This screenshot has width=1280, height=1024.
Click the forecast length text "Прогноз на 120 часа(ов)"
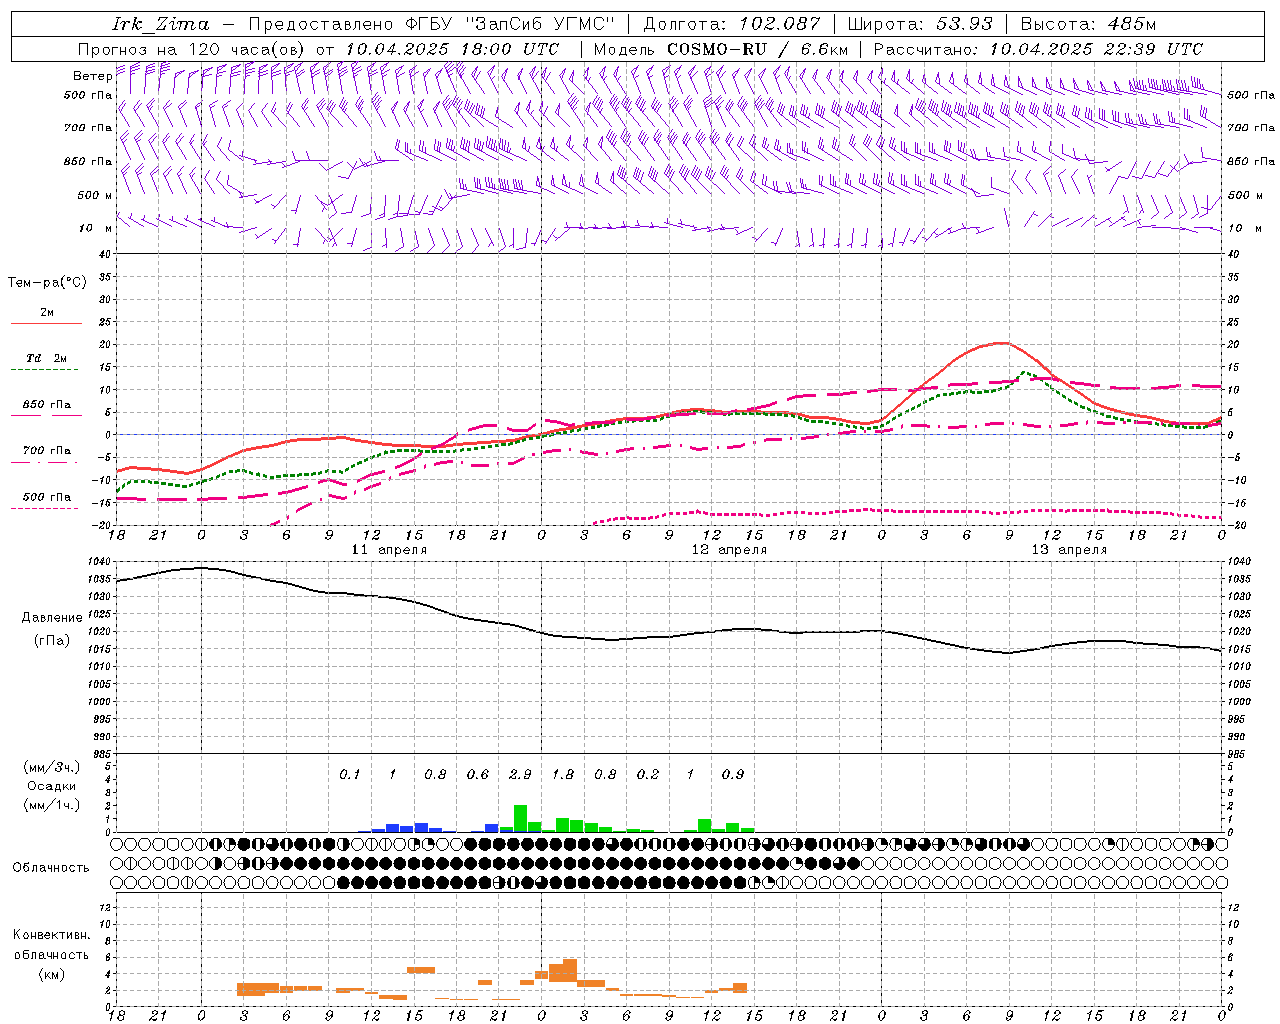click(x=192, y=49)
